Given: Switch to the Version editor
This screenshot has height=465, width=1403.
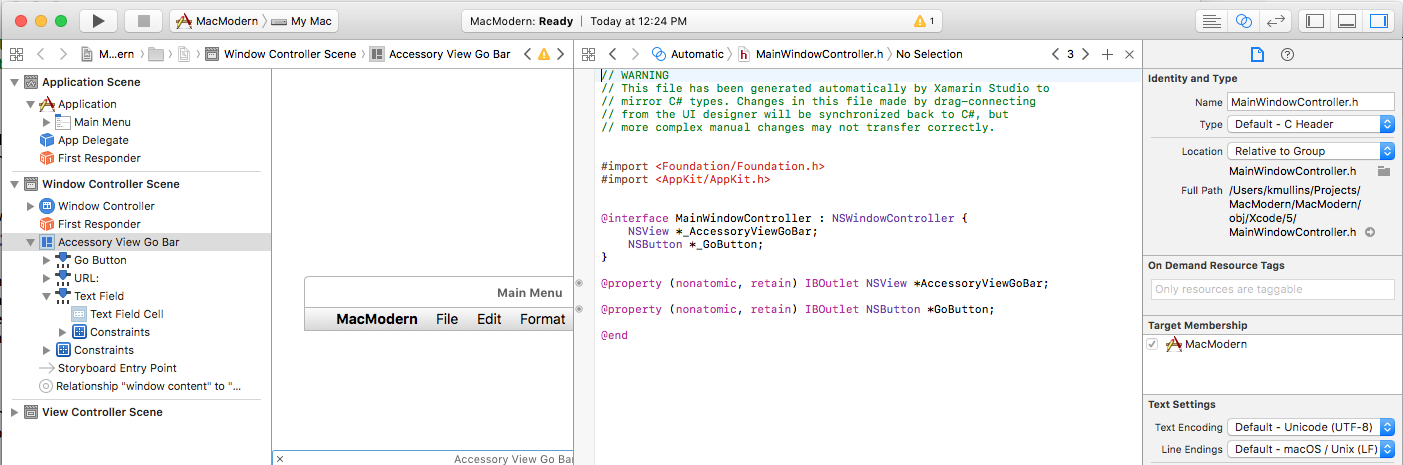Looking at the screenshot, I should (x=1275, y=21).
